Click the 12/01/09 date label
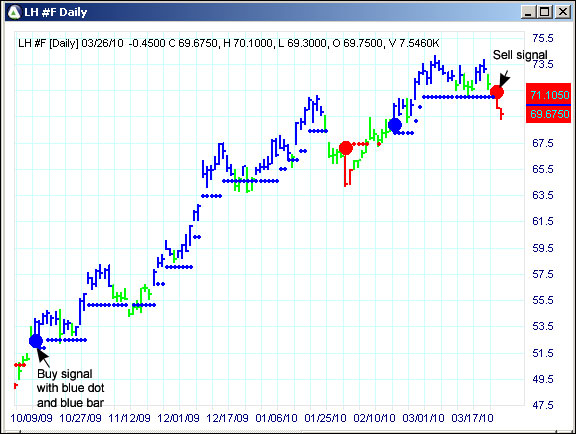The height and width of the screenshot is (434, 576). (x=179, y=418)
